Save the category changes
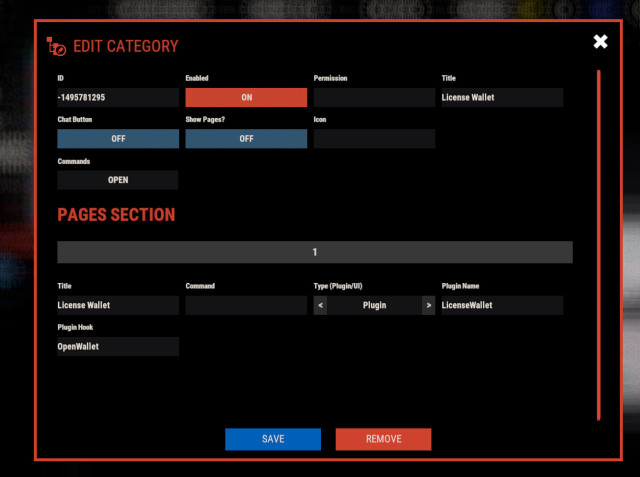 (273, 439)
